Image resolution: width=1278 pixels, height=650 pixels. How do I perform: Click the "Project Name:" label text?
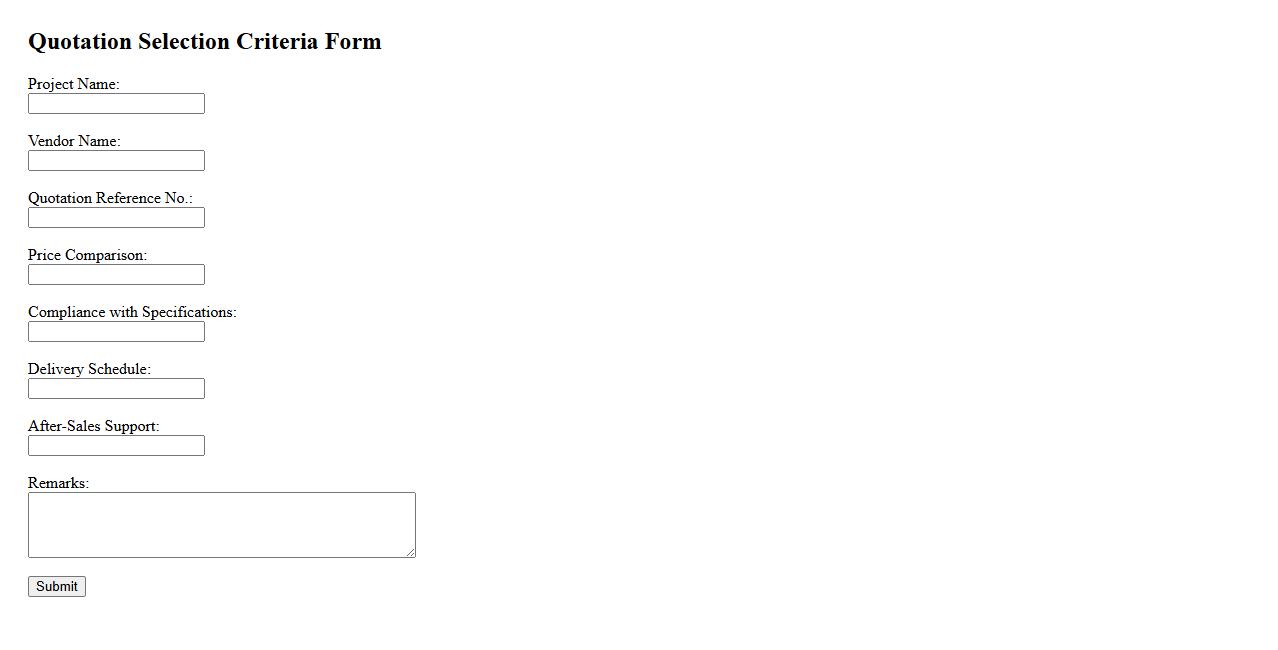coord(74,84)
